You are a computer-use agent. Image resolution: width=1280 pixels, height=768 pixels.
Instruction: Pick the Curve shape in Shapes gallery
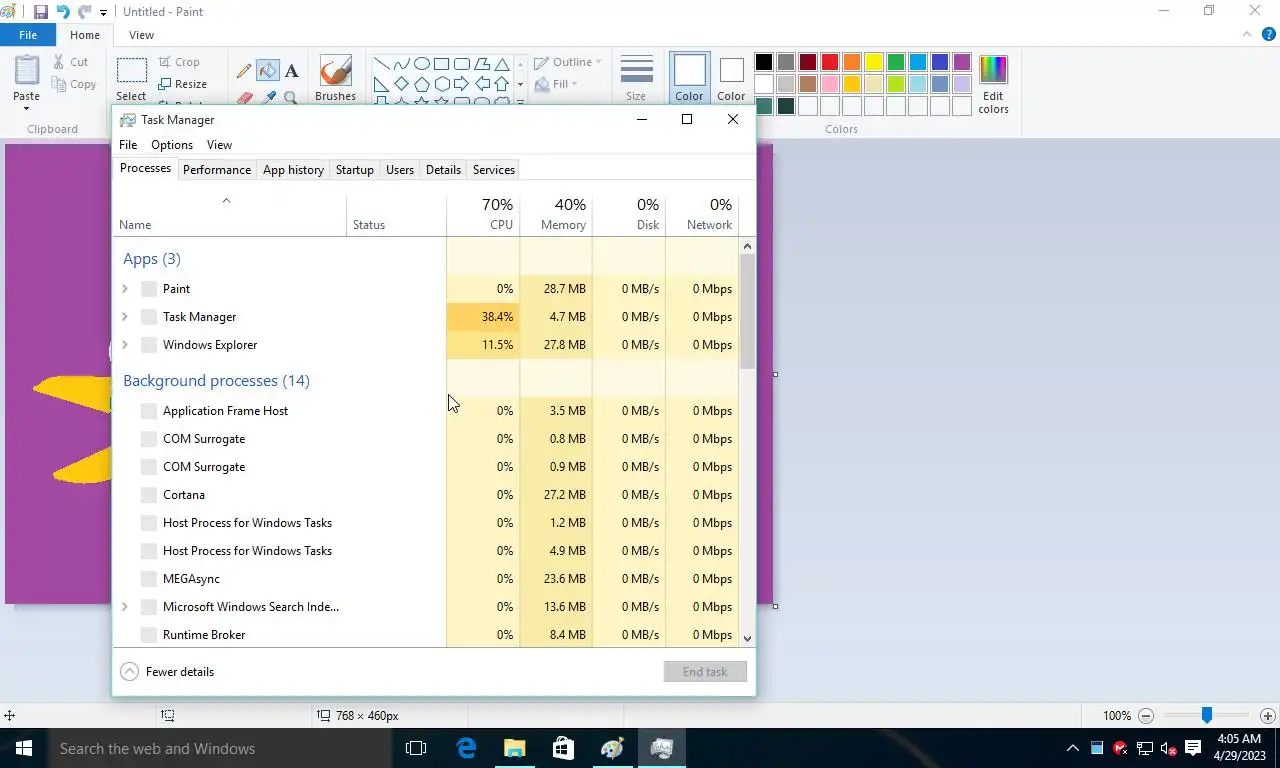pyautogui.click(x=402, y=63)
